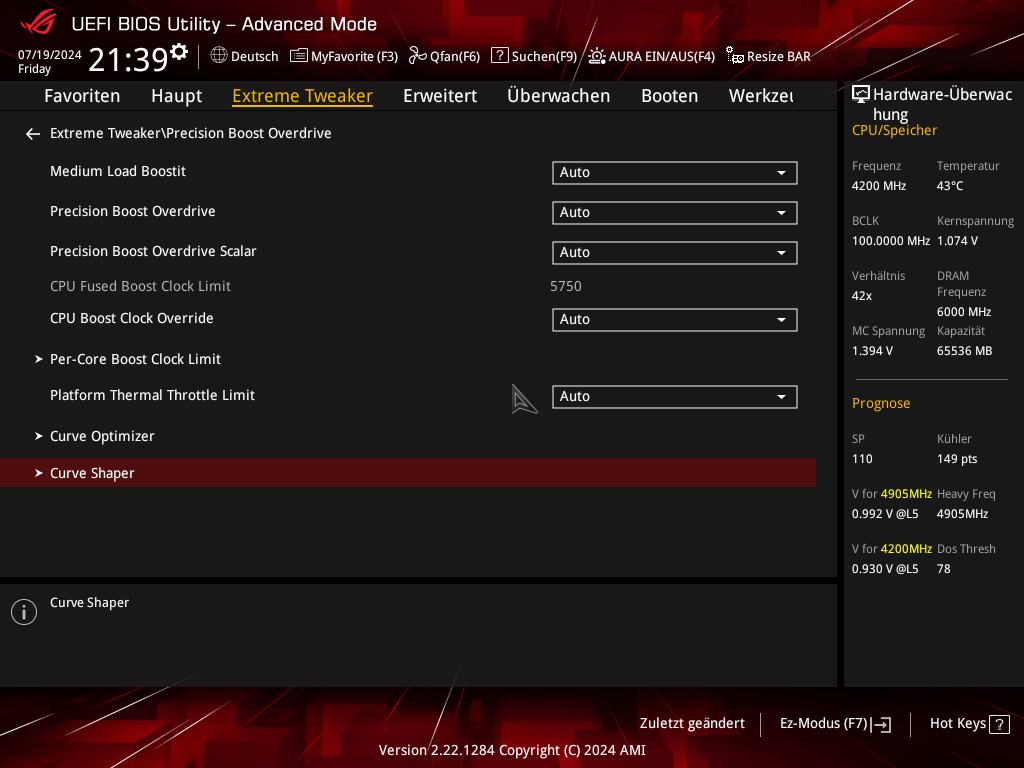Open MyFavorite (F3)
This screenshot has height=768, width=1024.
tap(354, 56)
